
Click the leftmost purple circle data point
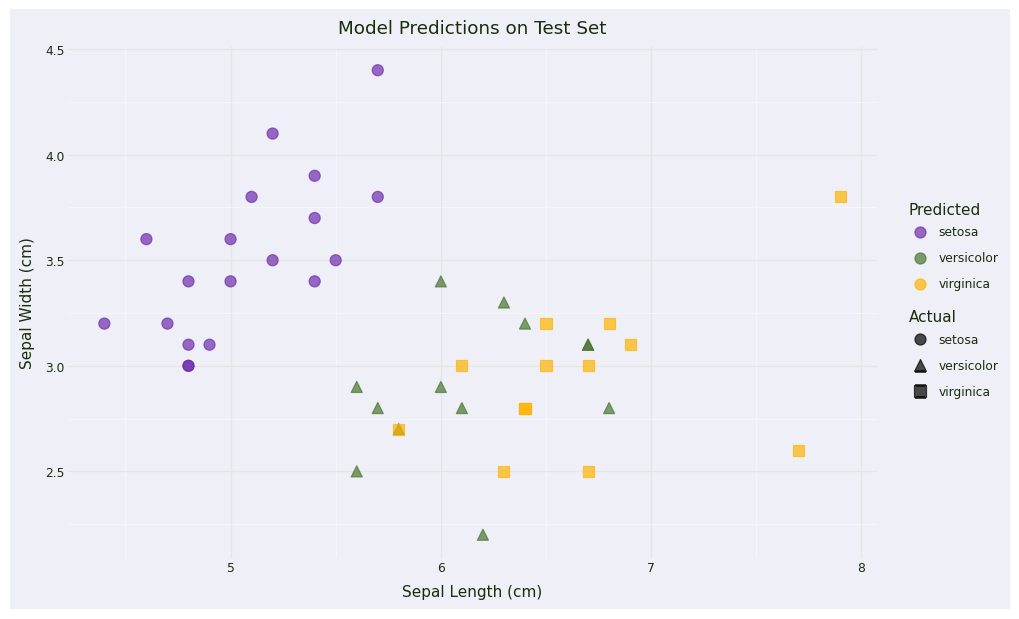(x=104, y=323)
